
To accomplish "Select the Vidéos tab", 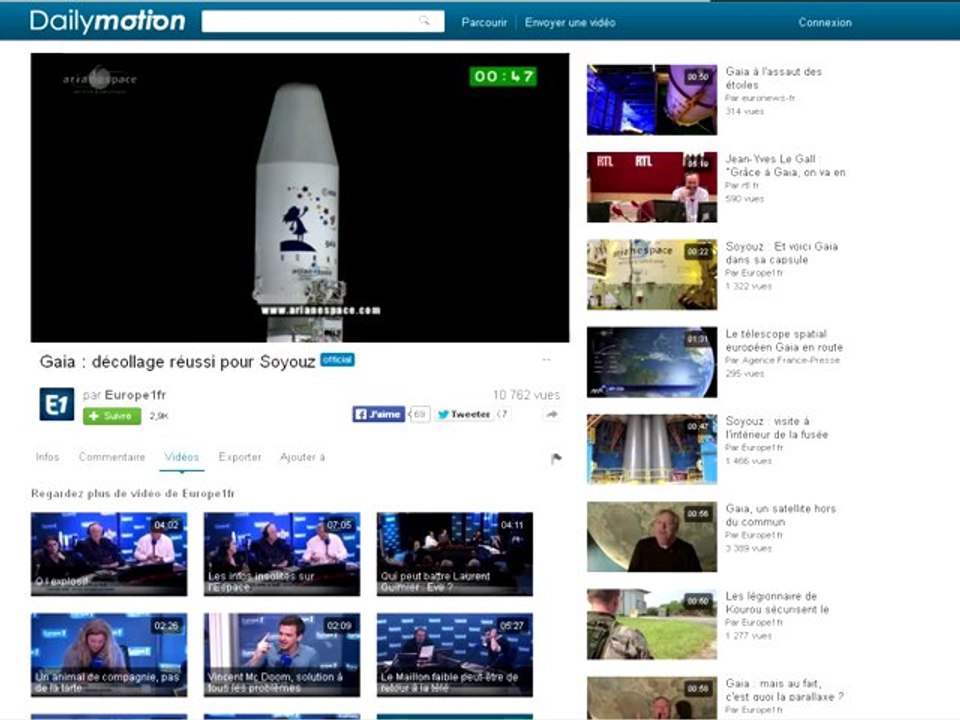I will click(182, 457).
